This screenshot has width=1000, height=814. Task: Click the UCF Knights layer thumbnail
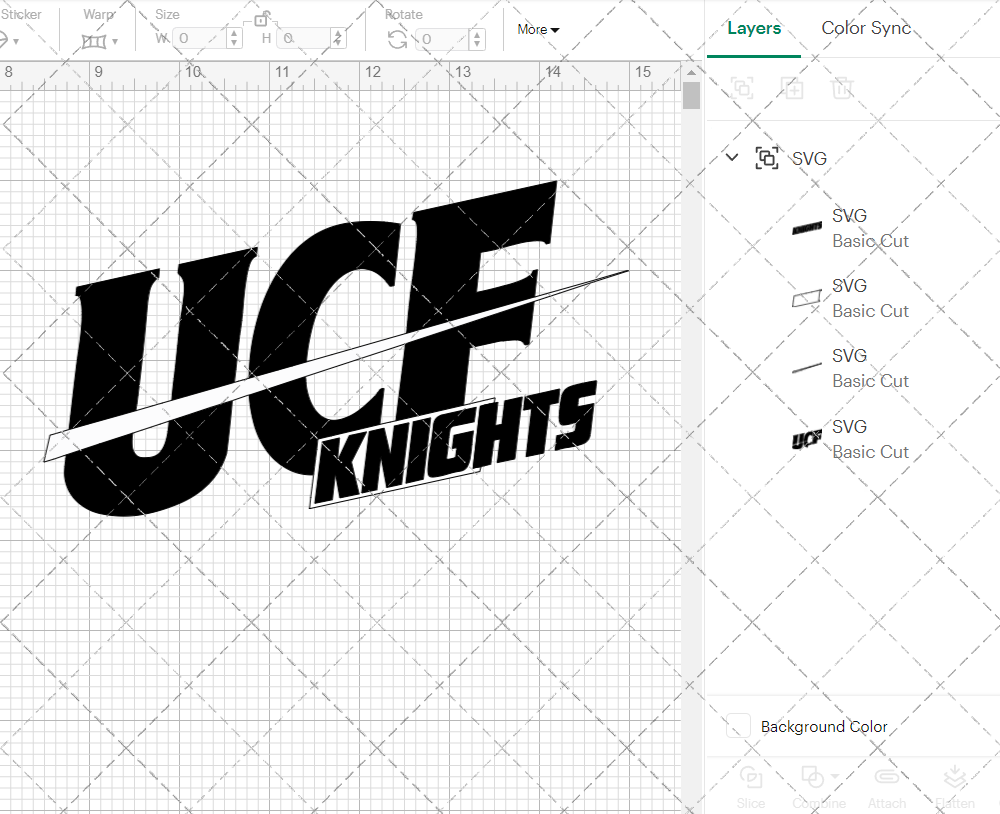coord(806,438)
